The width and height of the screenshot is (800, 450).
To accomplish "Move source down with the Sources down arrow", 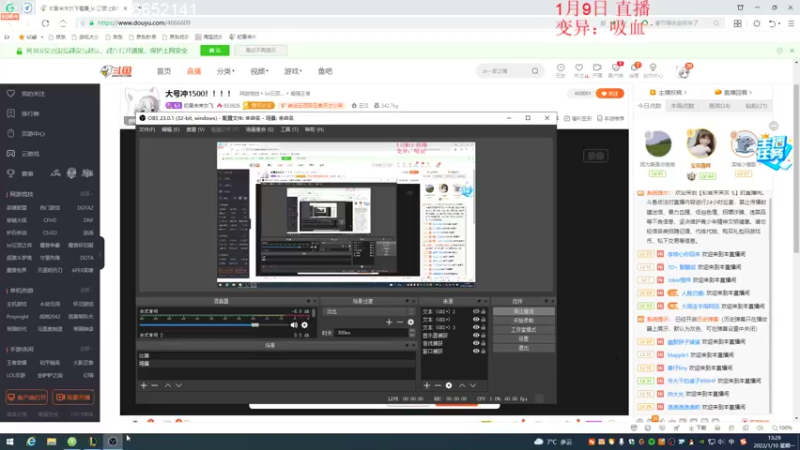I will click(473, 385).
